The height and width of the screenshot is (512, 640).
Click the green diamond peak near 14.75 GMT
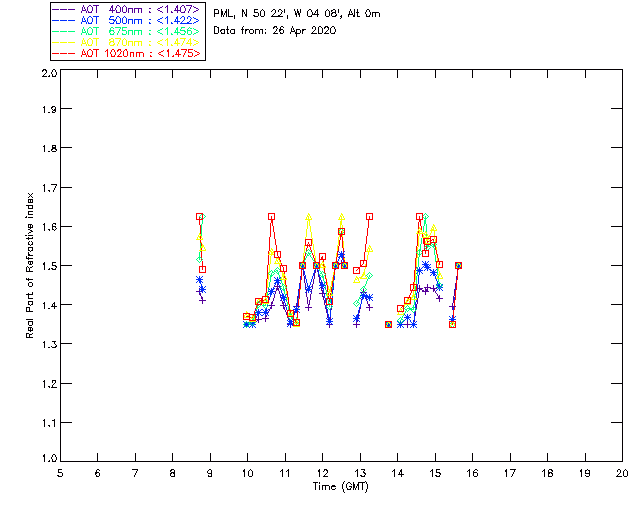coord(426,216)
